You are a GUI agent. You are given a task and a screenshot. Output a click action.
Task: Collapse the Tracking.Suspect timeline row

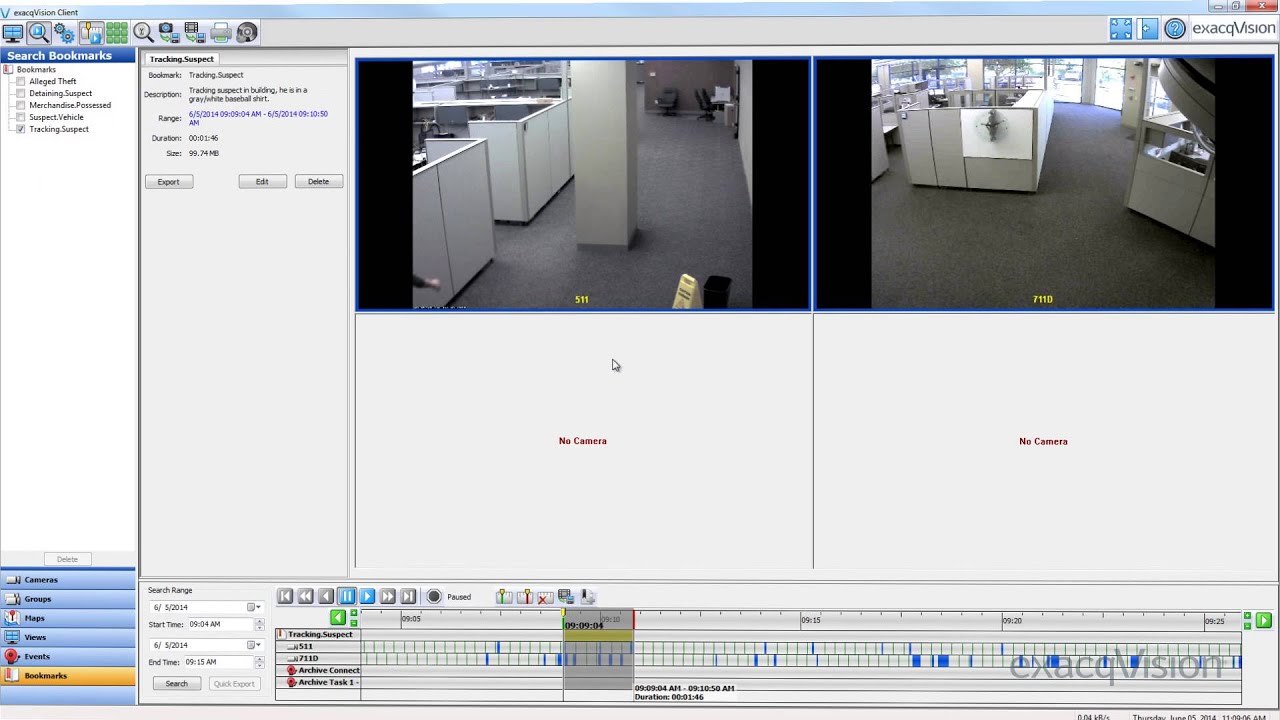[282, 634]
